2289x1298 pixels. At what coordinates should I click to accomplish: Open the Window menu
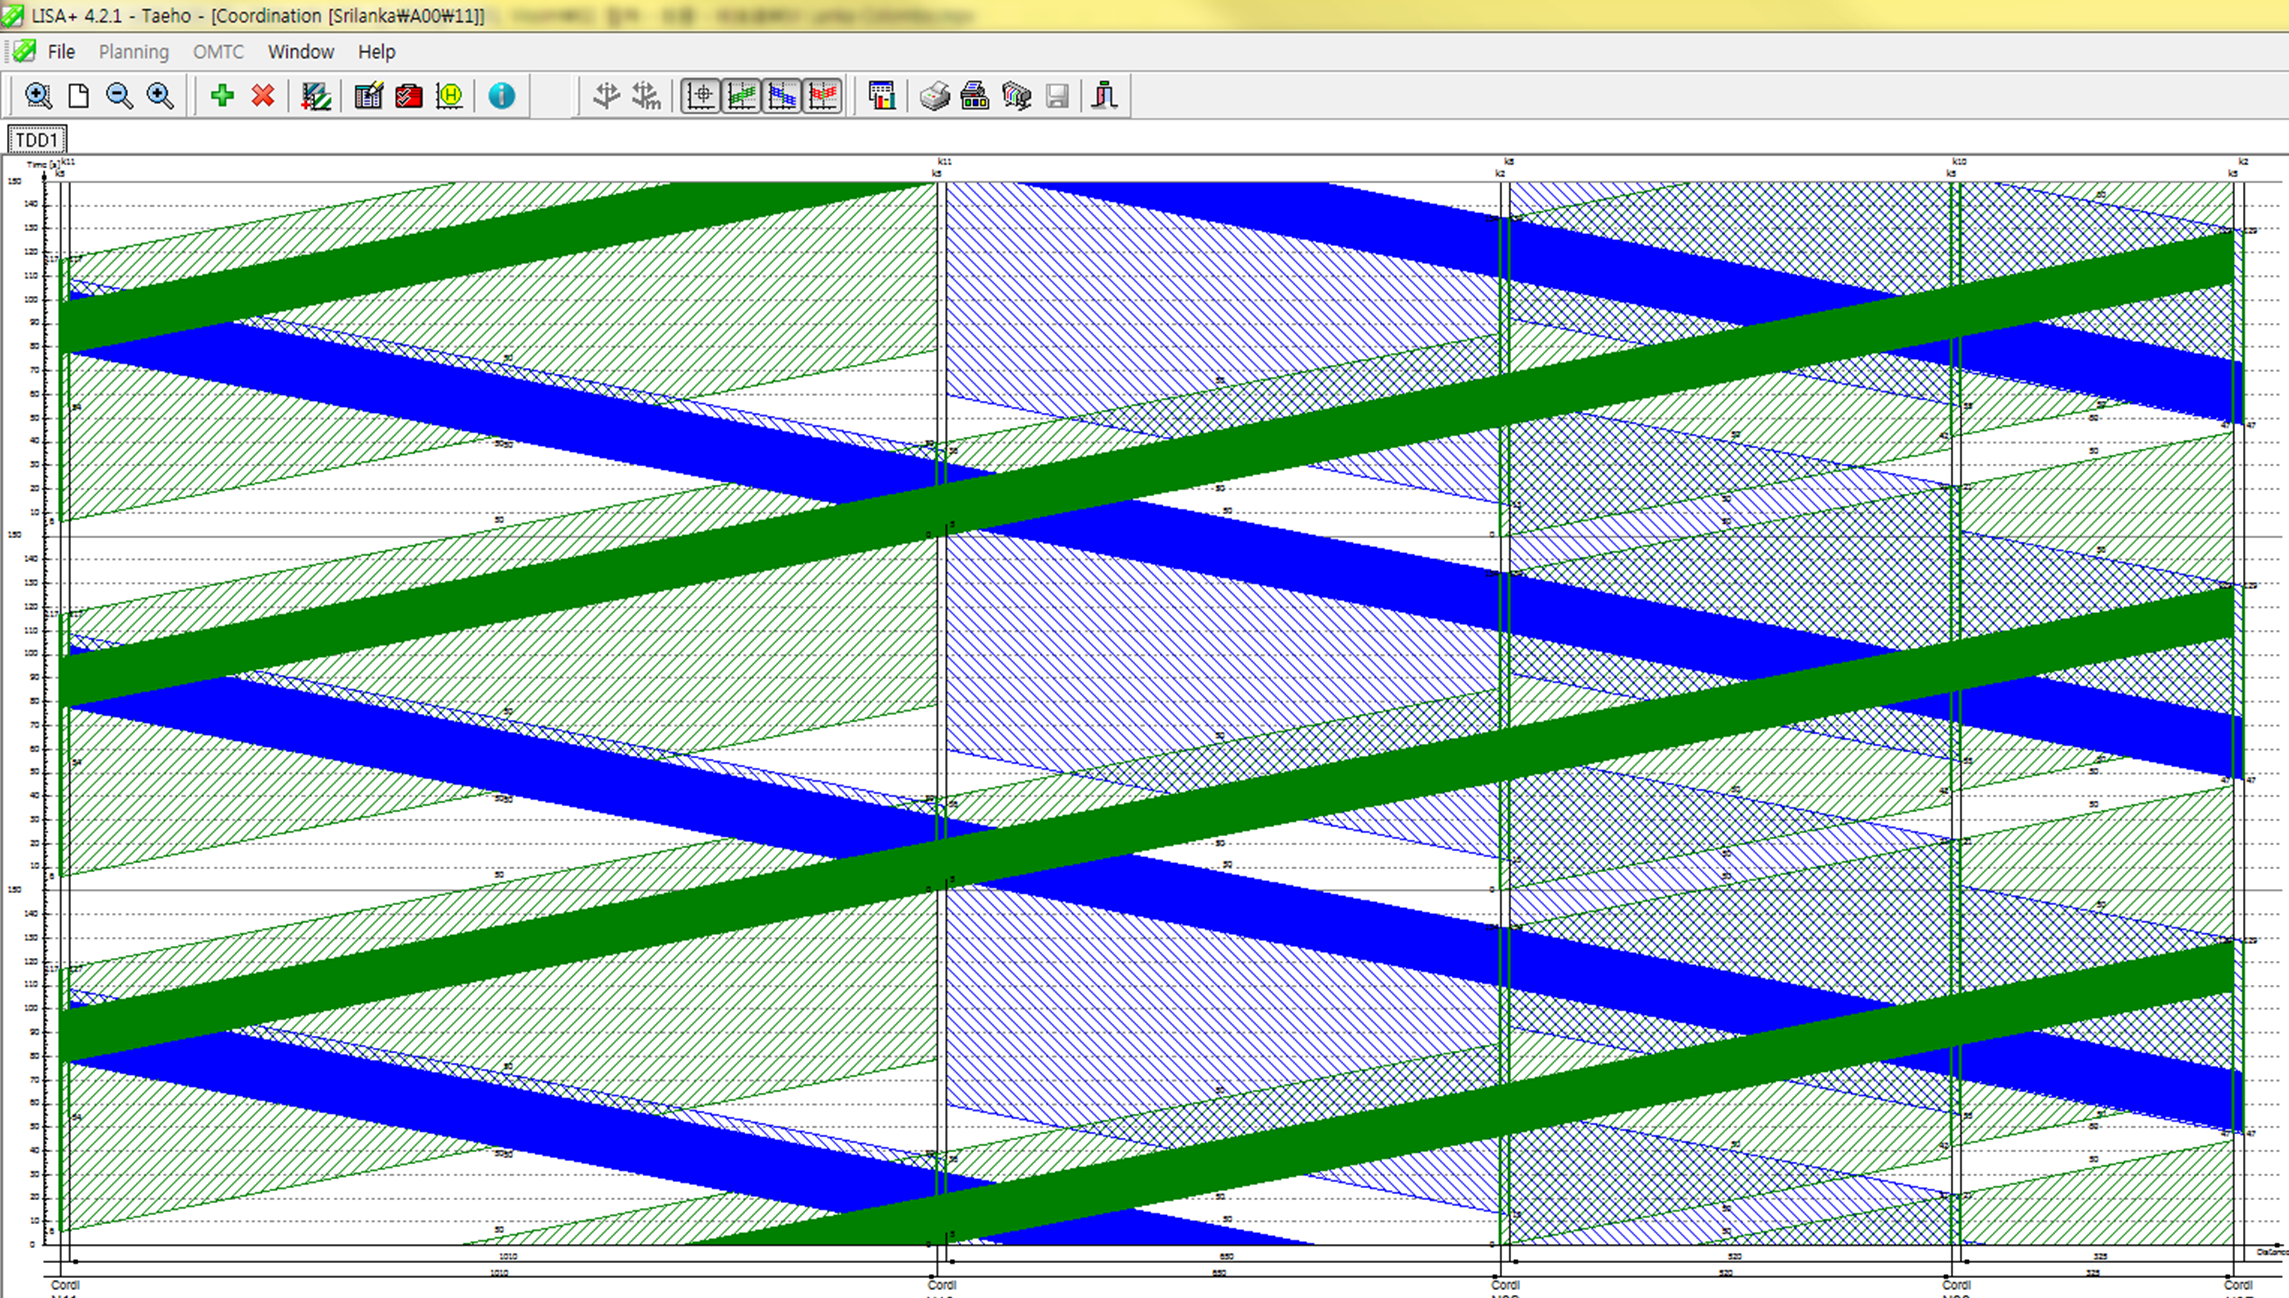300,52
